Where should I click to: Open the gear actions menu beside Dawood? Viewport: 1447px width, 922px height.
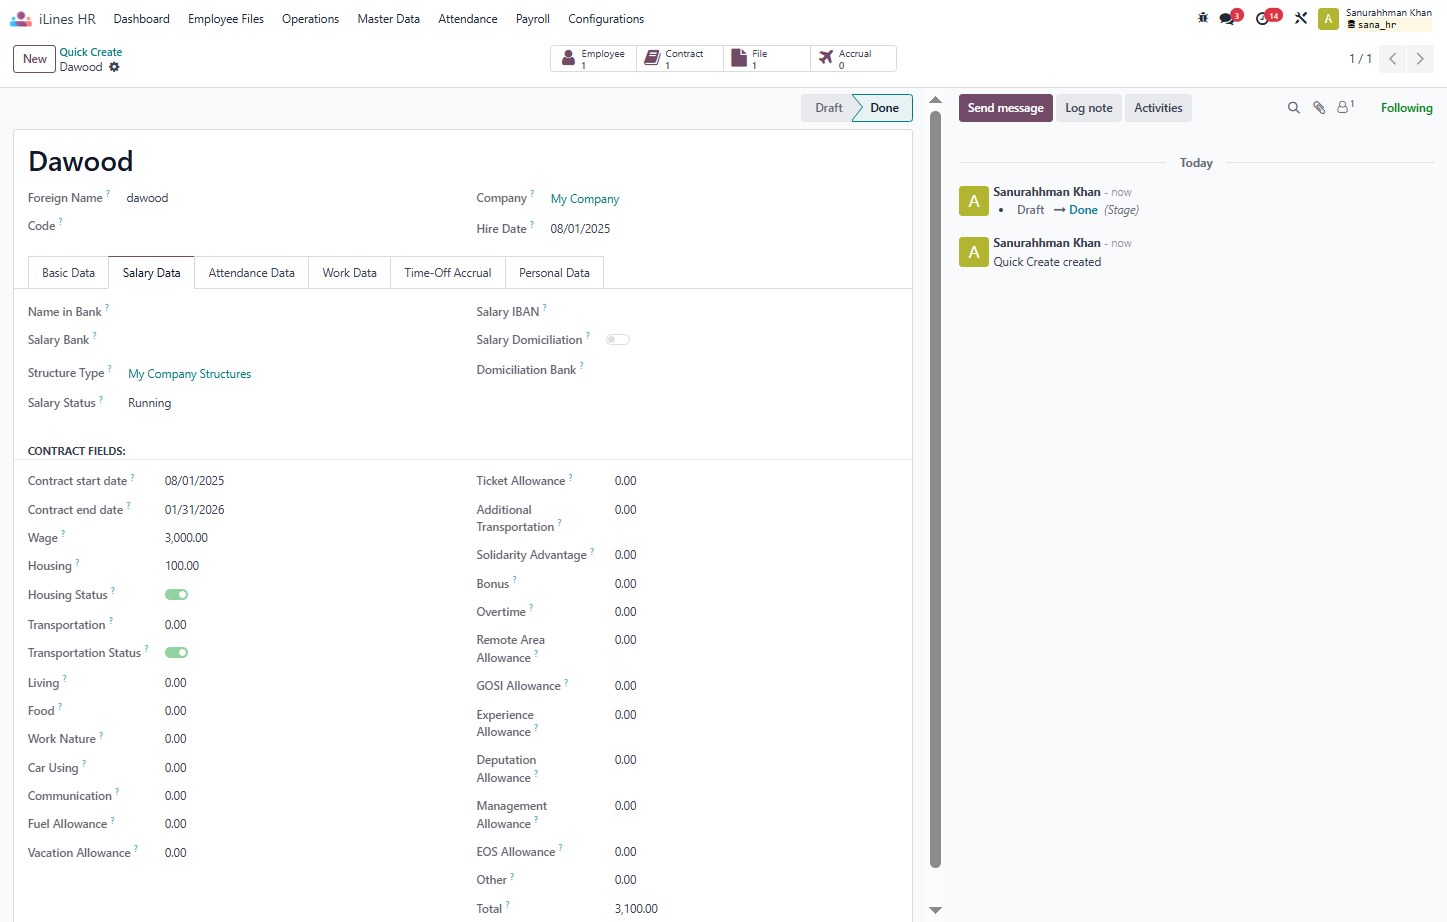(114, 67)
